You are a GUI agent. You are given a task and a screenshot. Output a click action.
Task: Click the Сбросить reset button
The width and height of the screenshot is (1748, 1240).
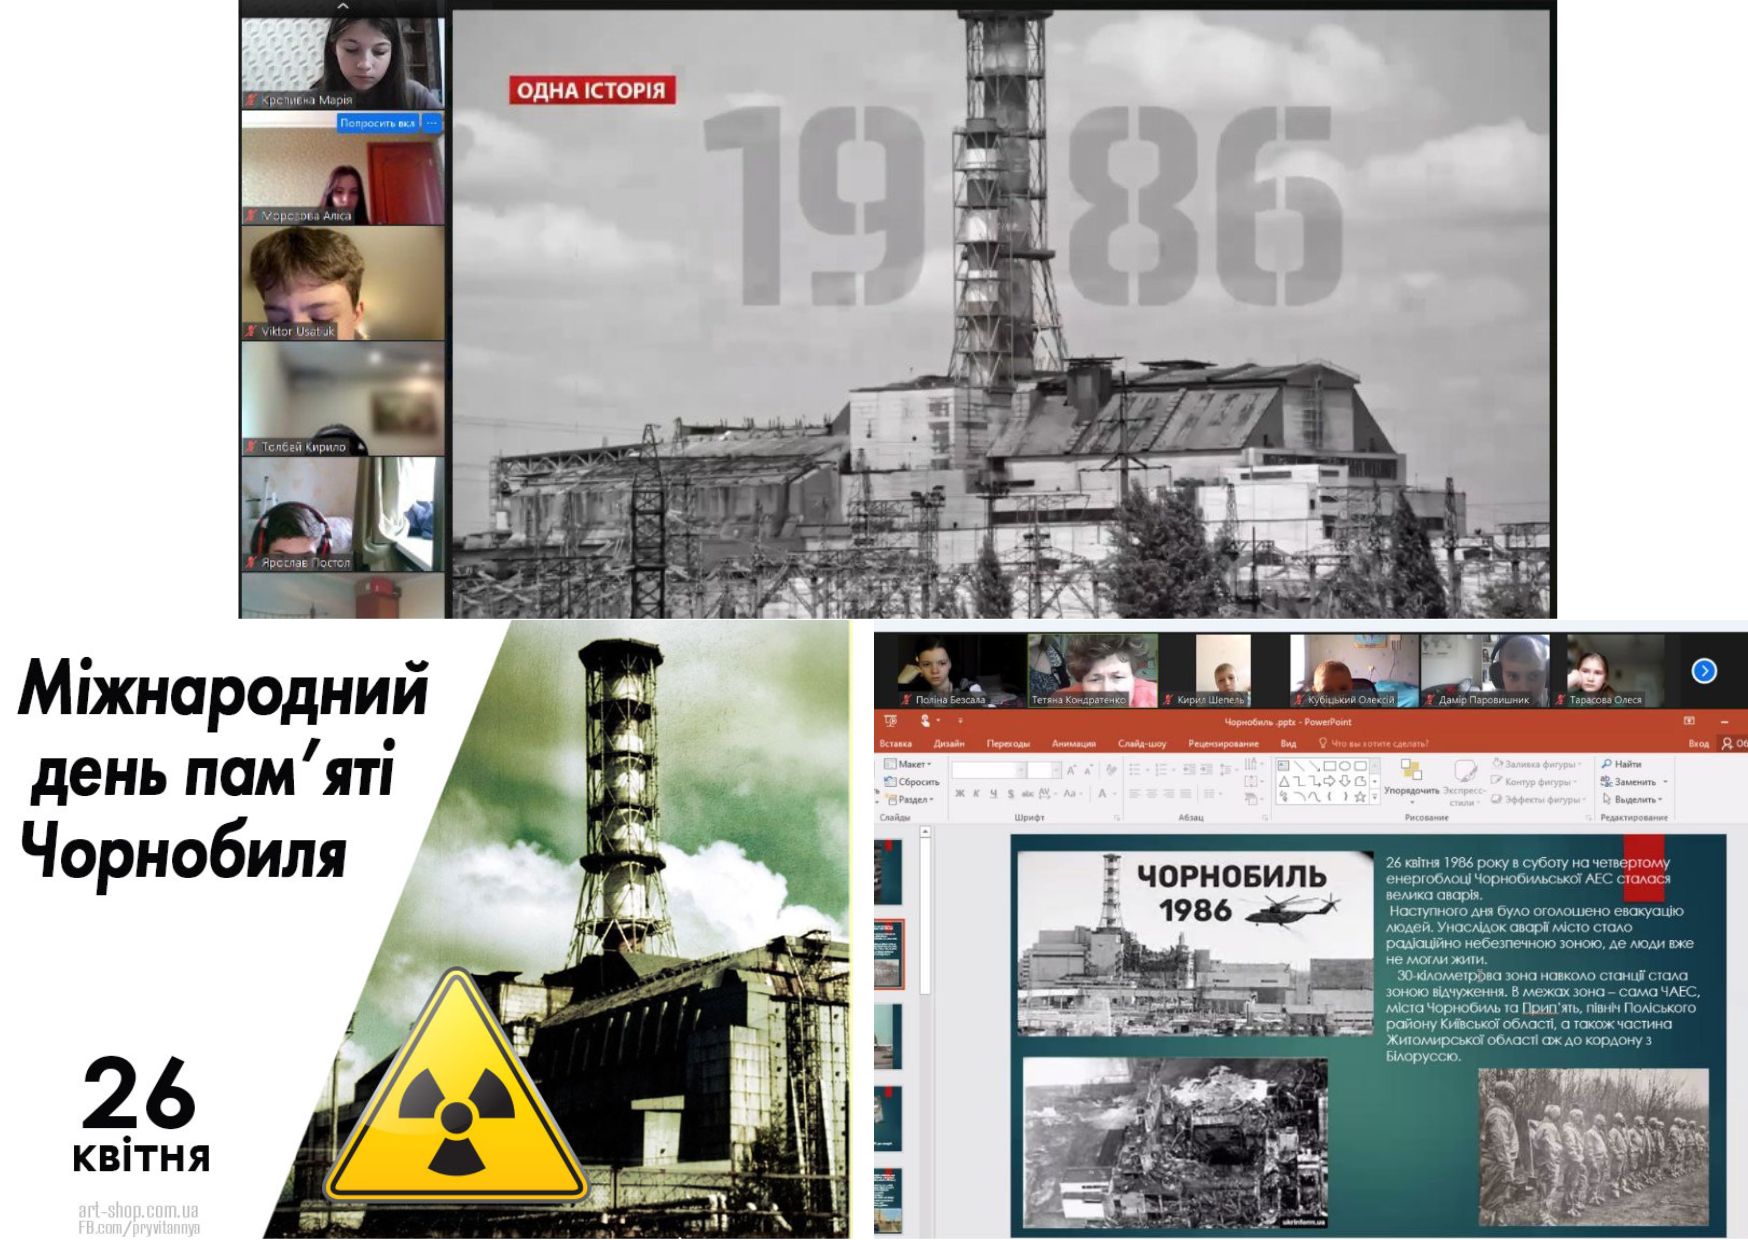[x=912, y=782]
